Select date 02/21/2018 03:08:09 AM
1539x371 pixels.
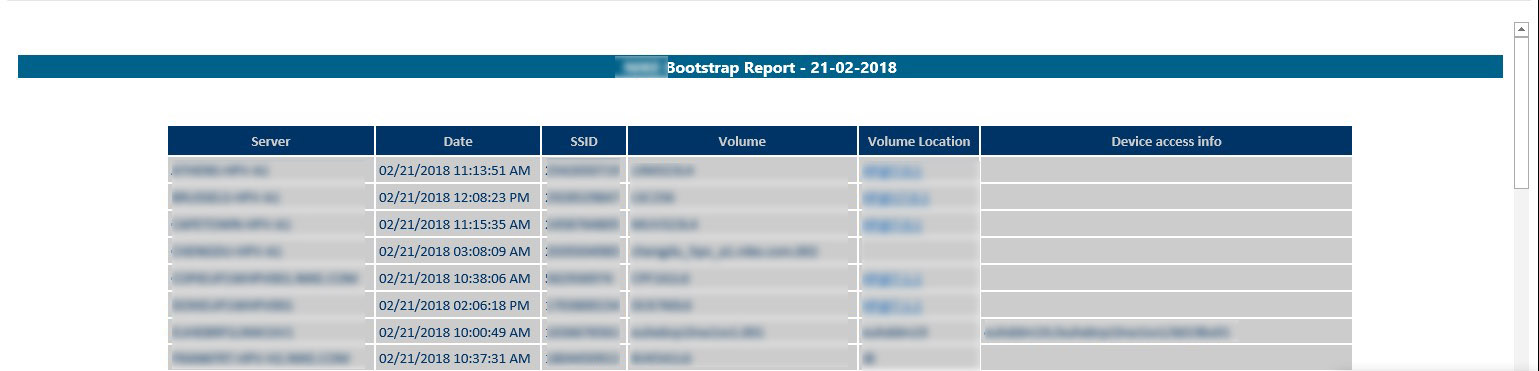(455, 251)
